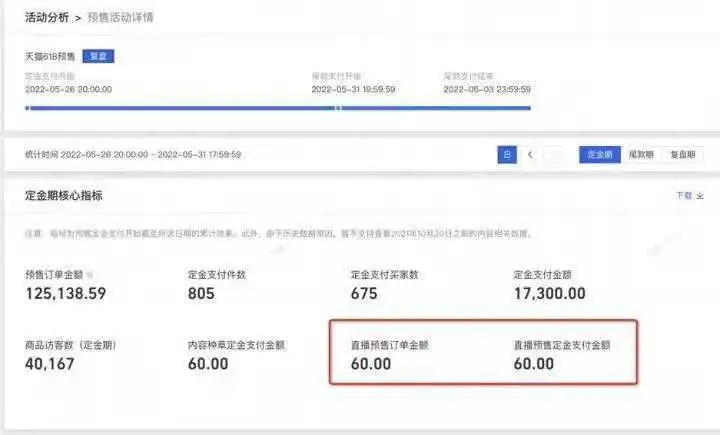Click the faded next-period arrow button
This screenshot has height=435, width=720.
pyautogui.click(x=553, y=155)
